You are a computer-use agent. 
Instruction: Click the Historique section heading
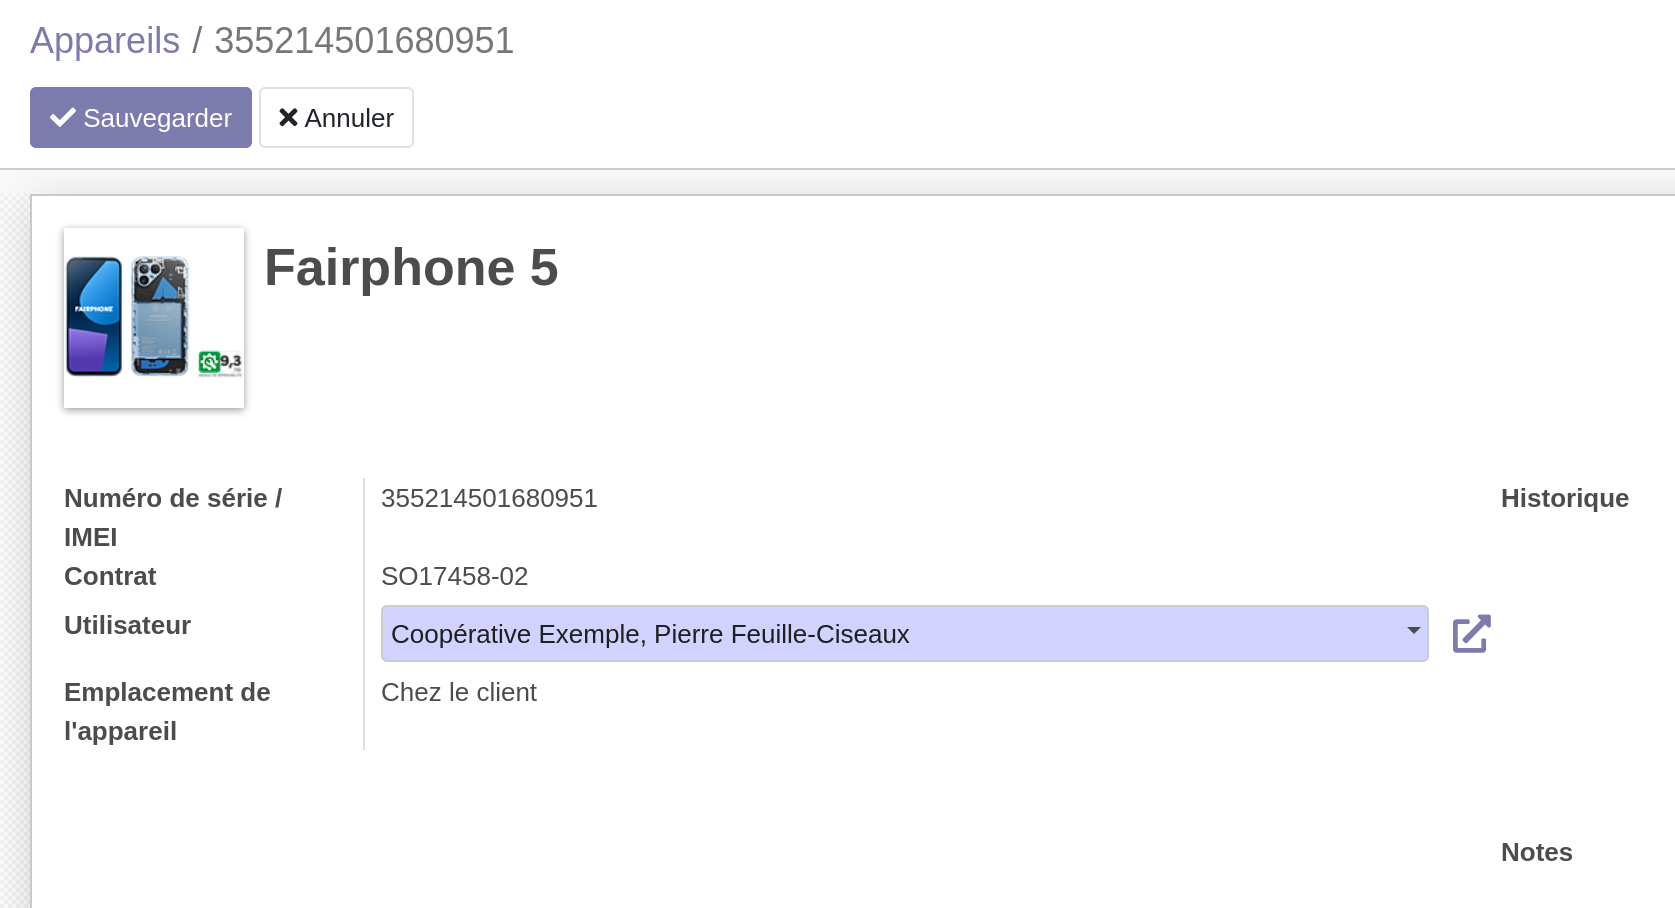(x=1564, y=498)
